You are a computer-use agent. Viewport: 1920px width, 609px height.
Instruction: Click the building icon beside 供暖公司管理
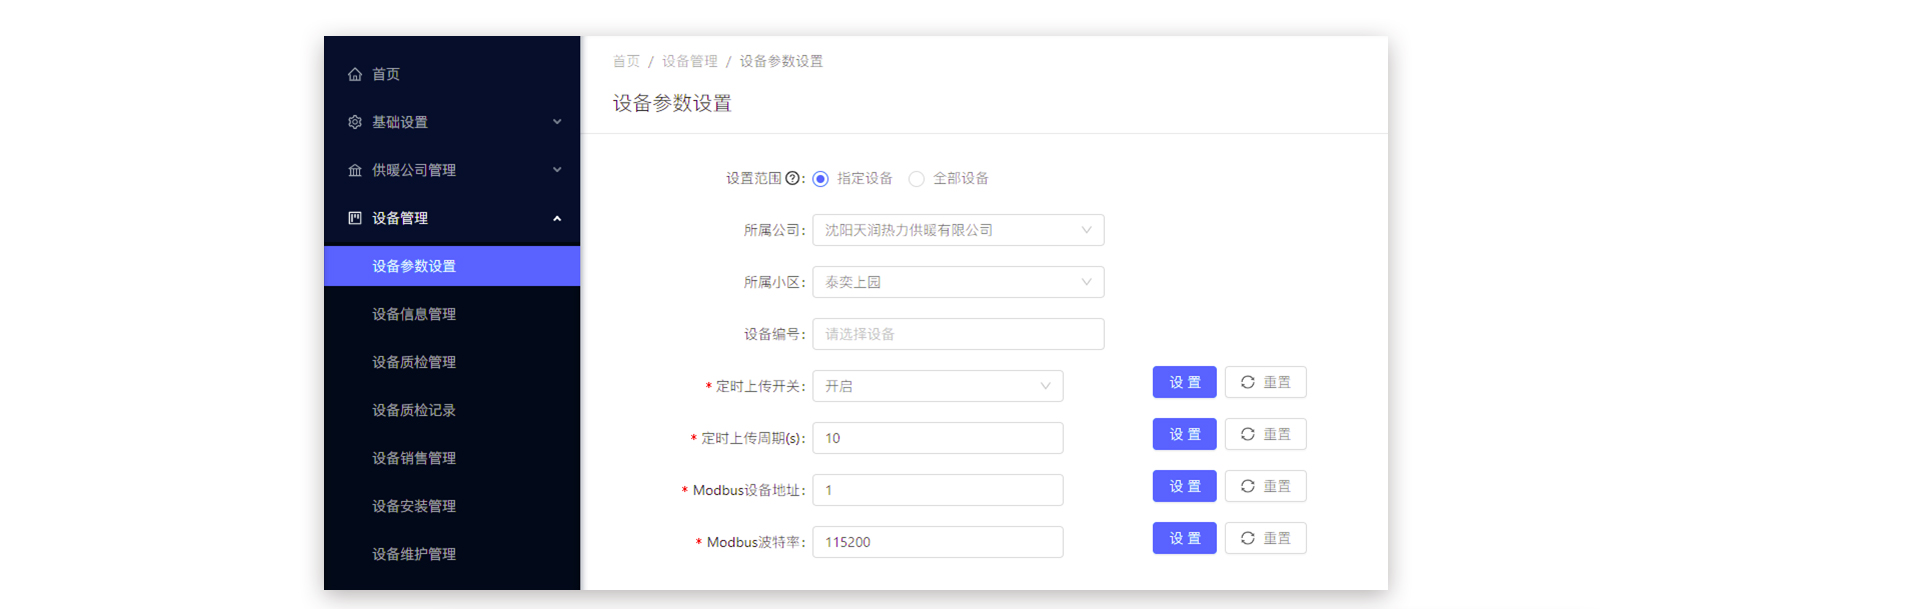pos(355,170)
